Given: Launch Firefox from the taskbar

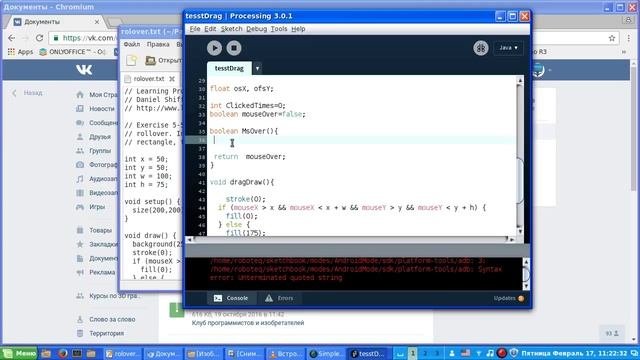Looking at the screenshot, I should 62,353.
